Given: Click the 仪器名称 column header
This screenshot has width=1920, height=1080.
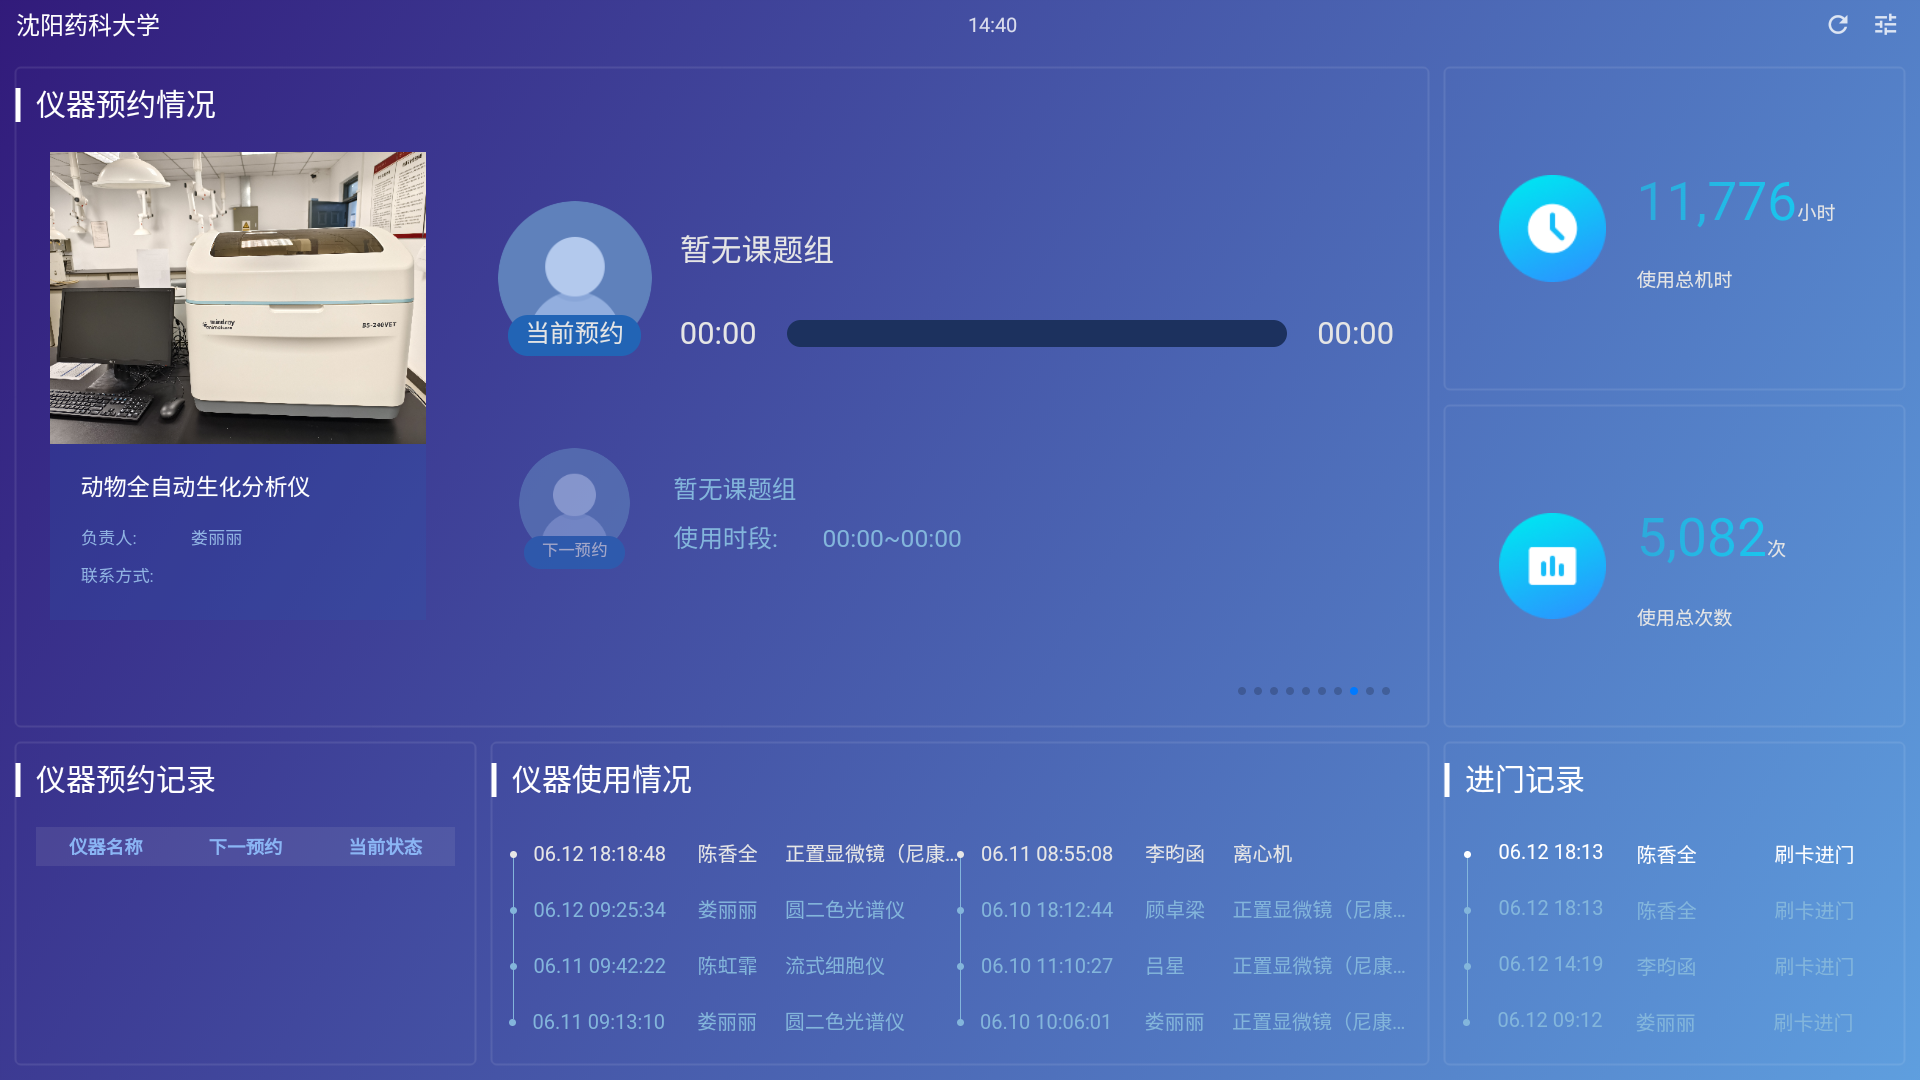Looking at the screenshot, I should coord(106,847).
